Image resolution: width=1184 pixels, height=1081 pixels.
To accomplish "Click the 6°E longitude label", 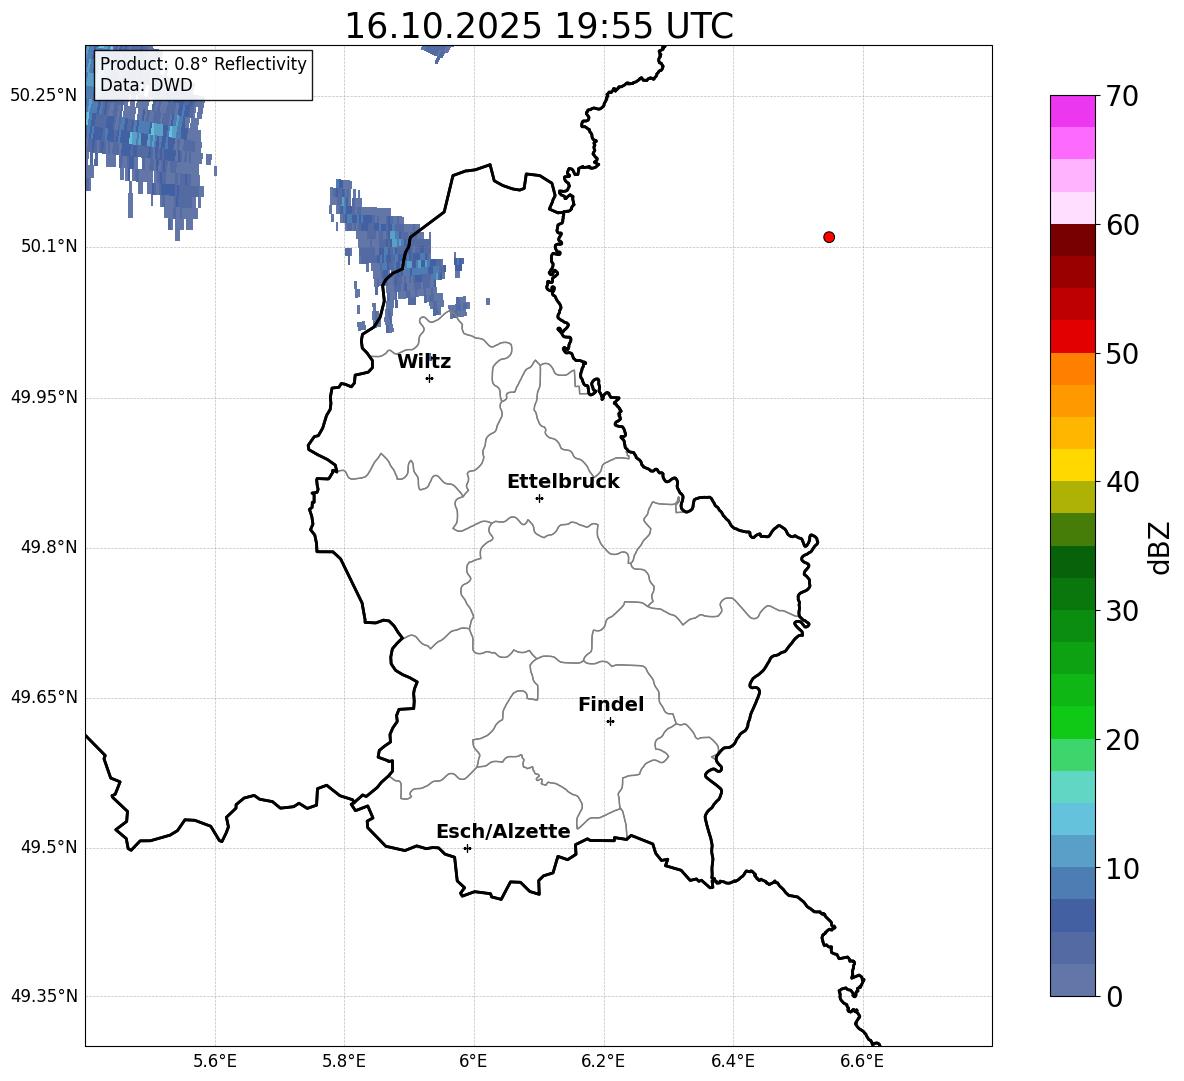I will click(x=473, y=1061).
